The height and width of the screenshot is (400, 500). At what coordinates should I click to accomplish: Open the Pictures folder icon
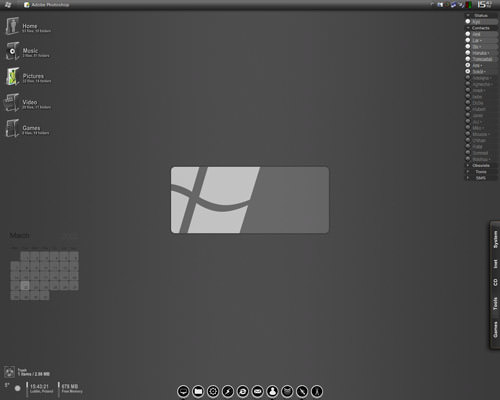12,76
